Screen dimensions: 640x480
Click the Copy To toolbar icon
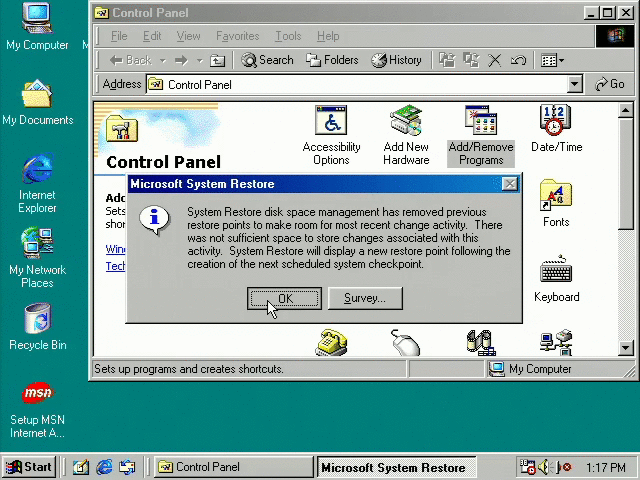[x=471, y=60]
